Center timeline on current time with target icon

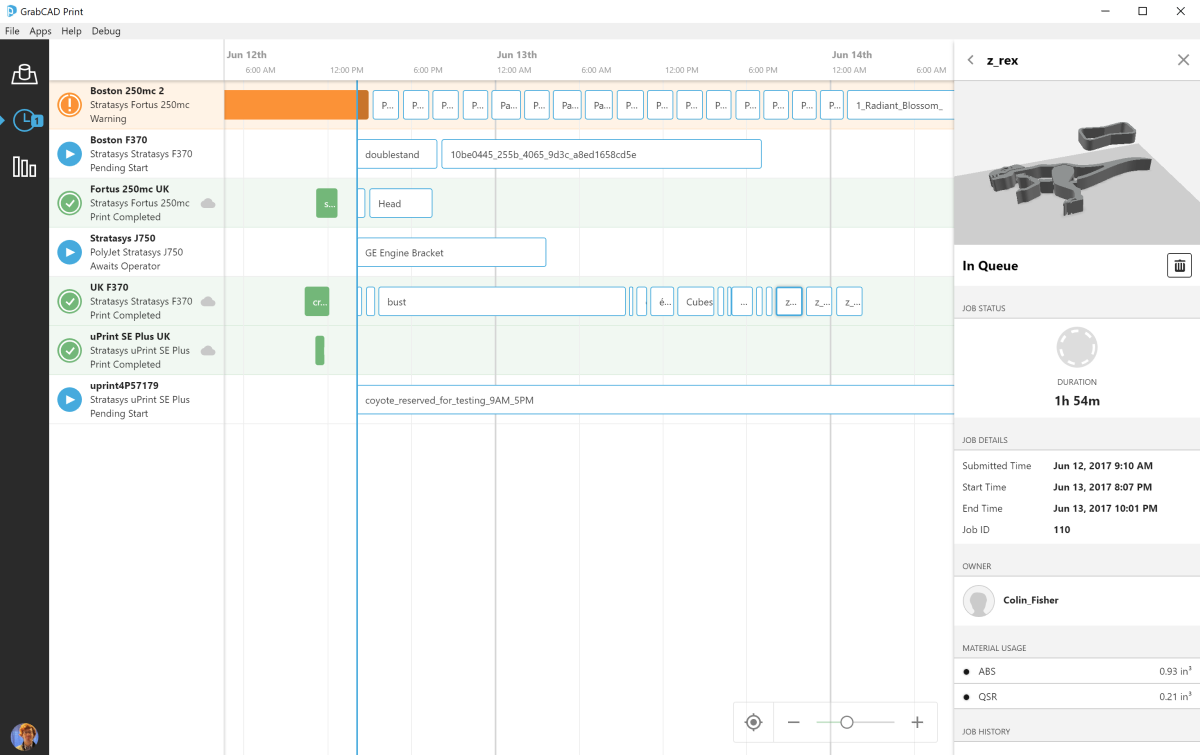tap(754, 722)
